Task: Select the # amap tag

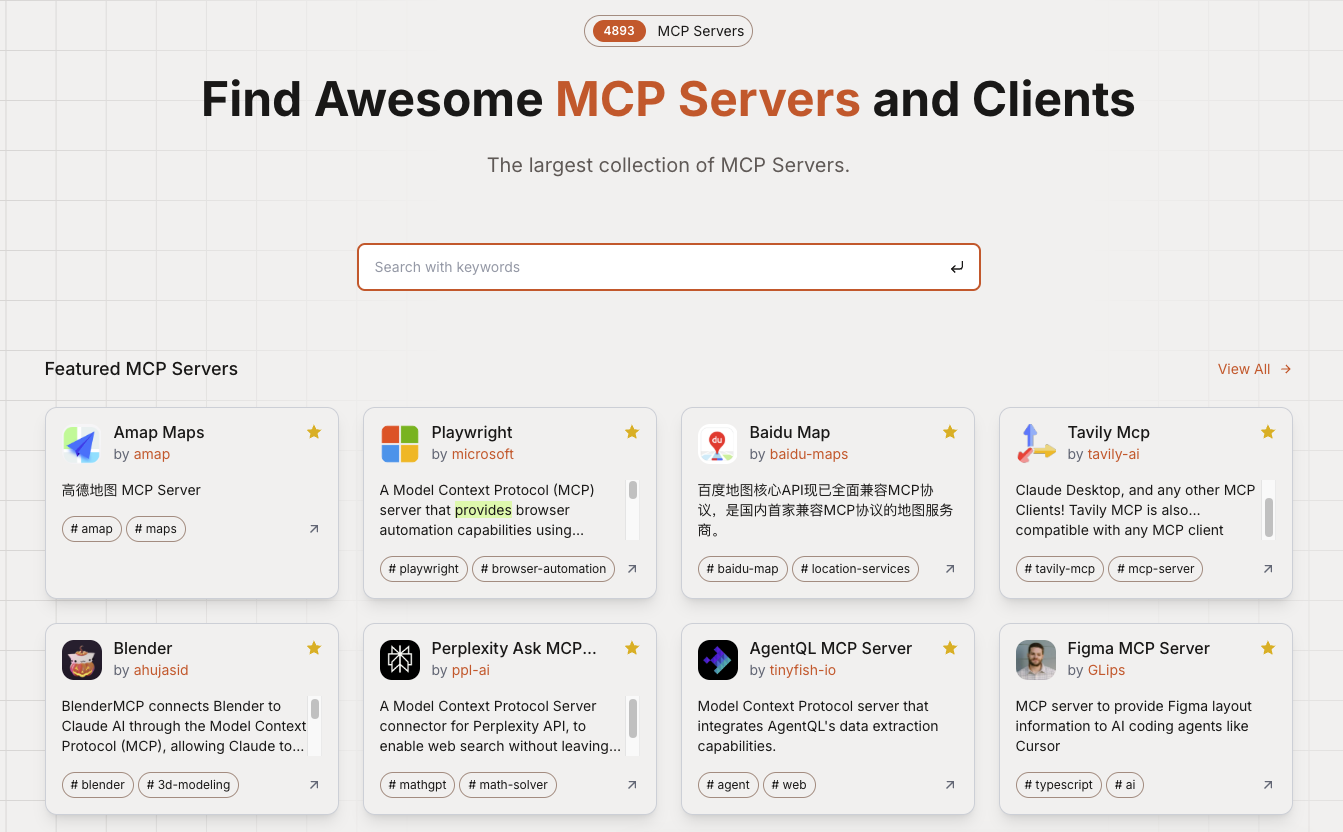Action: click(x=92, y=529)
